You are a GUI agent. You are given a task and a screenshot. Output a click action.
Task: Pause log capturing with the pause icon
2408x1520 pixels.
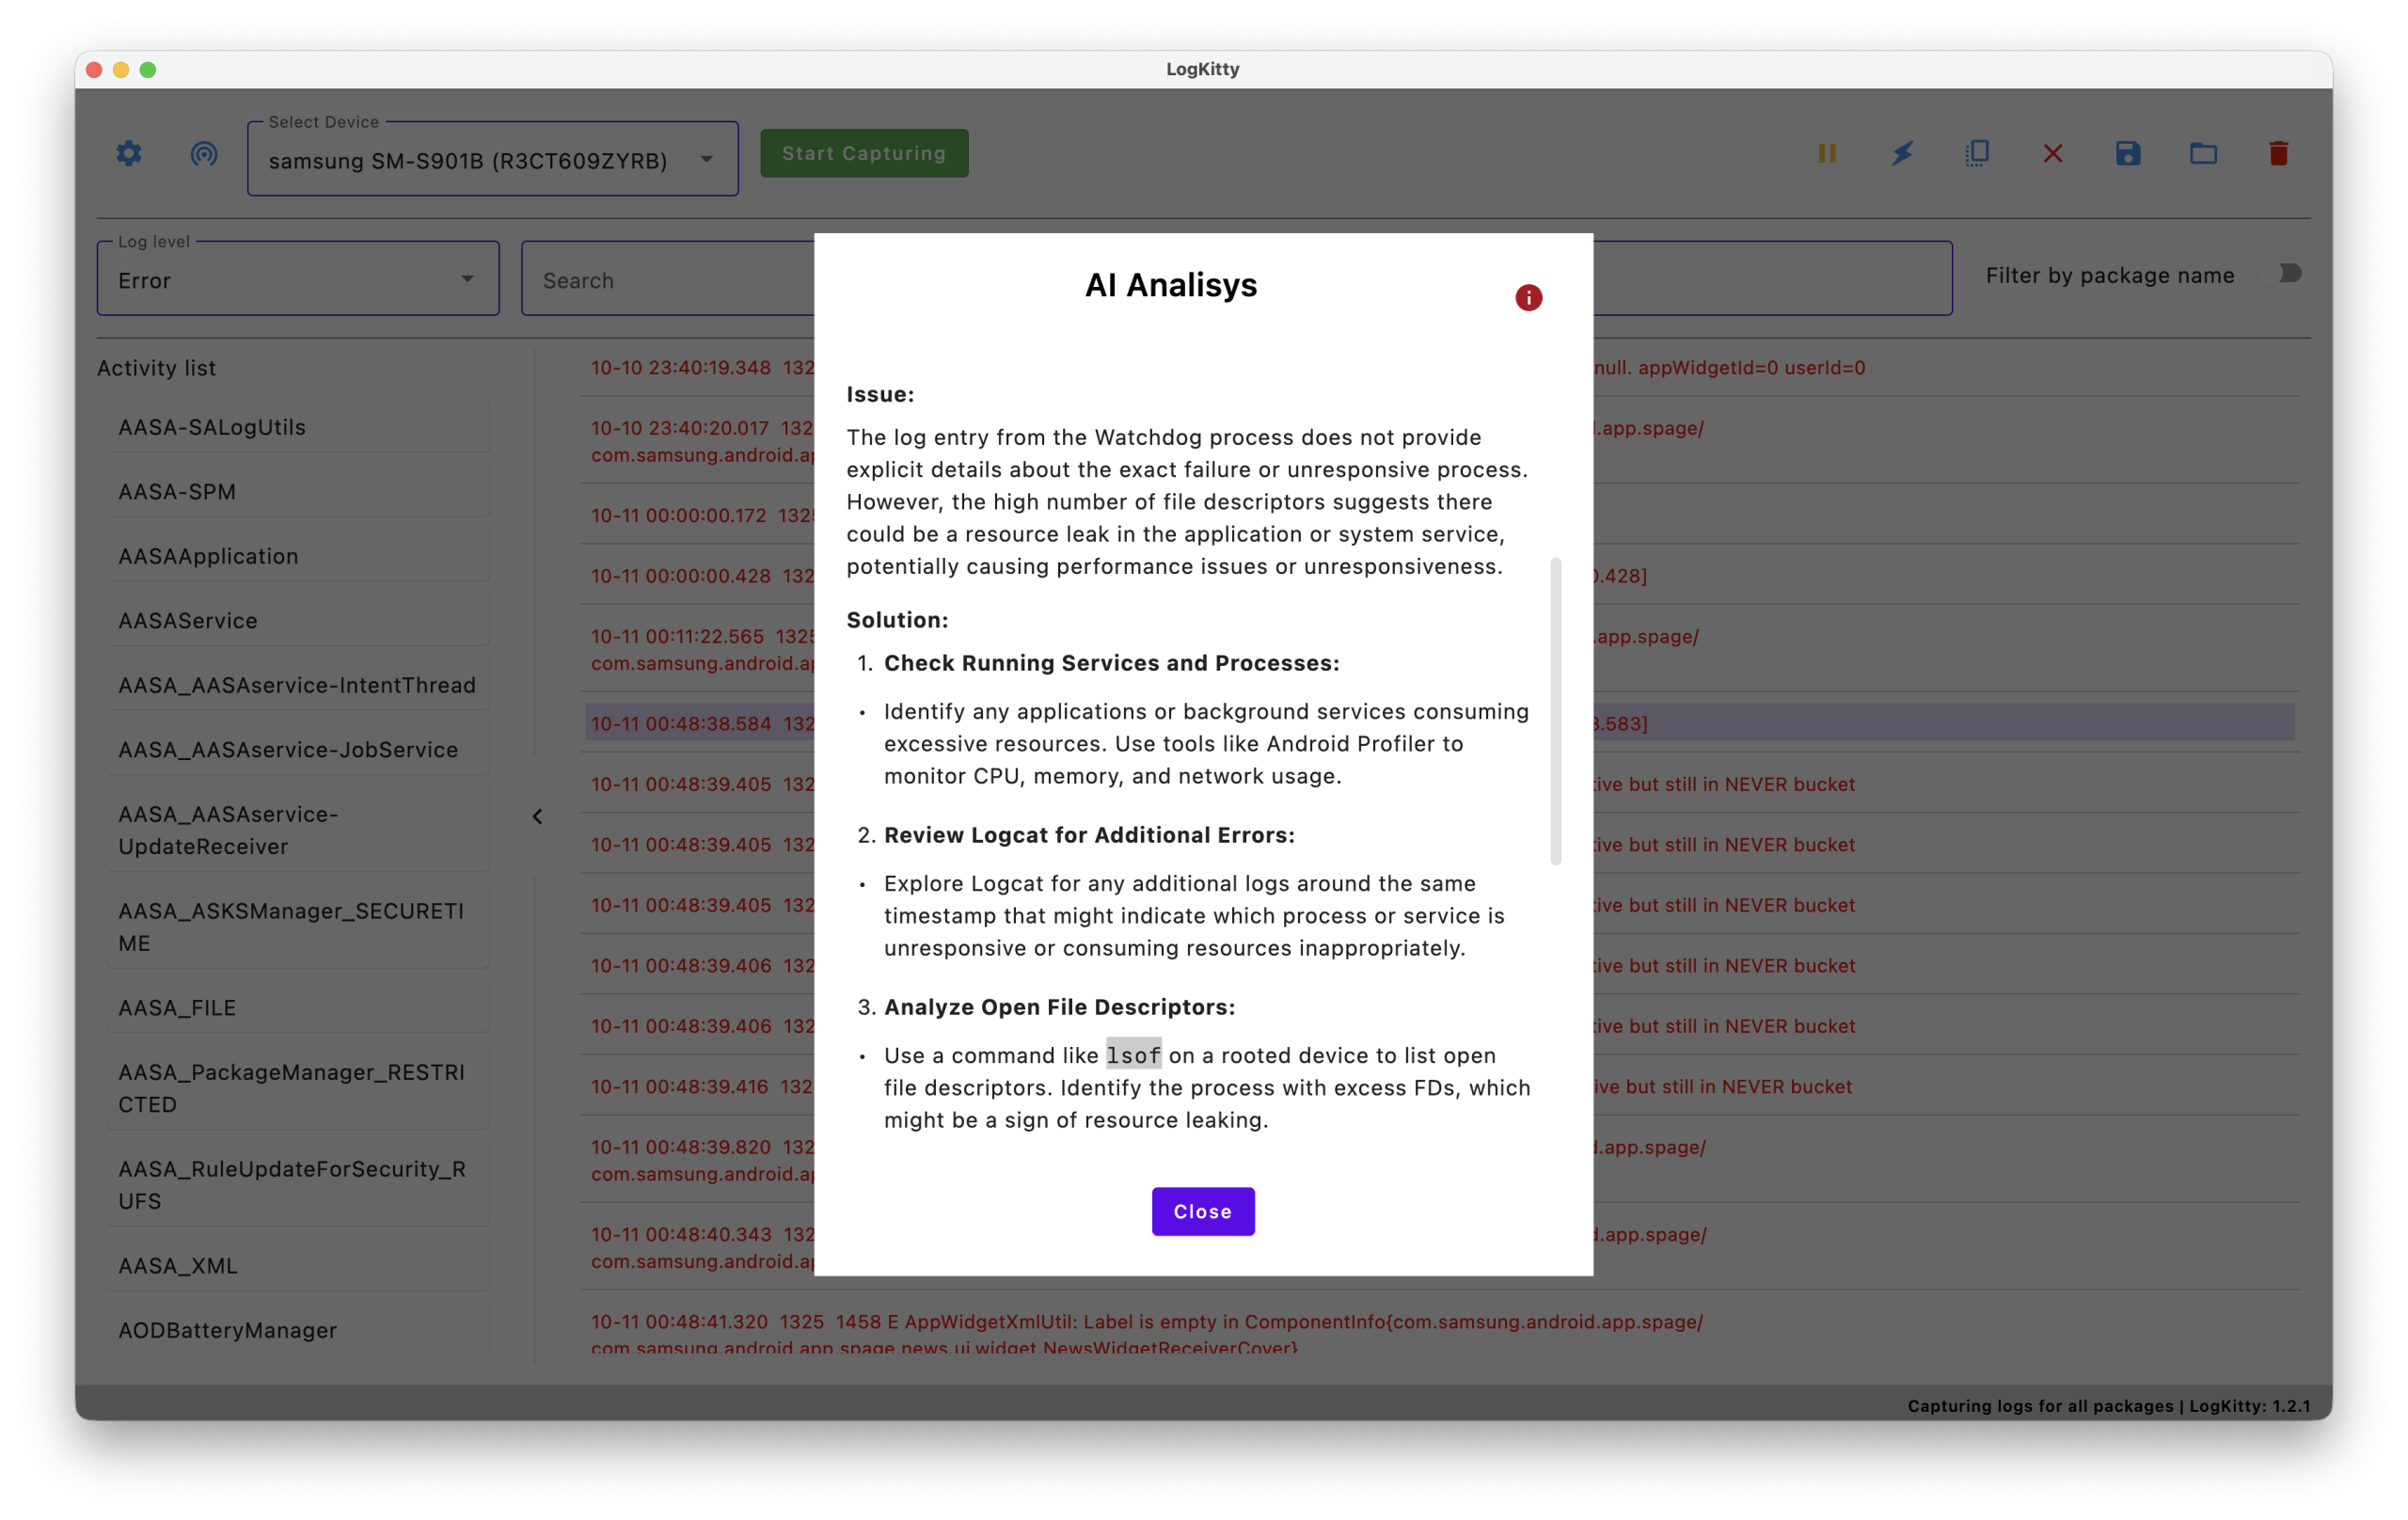point(1826,153)
